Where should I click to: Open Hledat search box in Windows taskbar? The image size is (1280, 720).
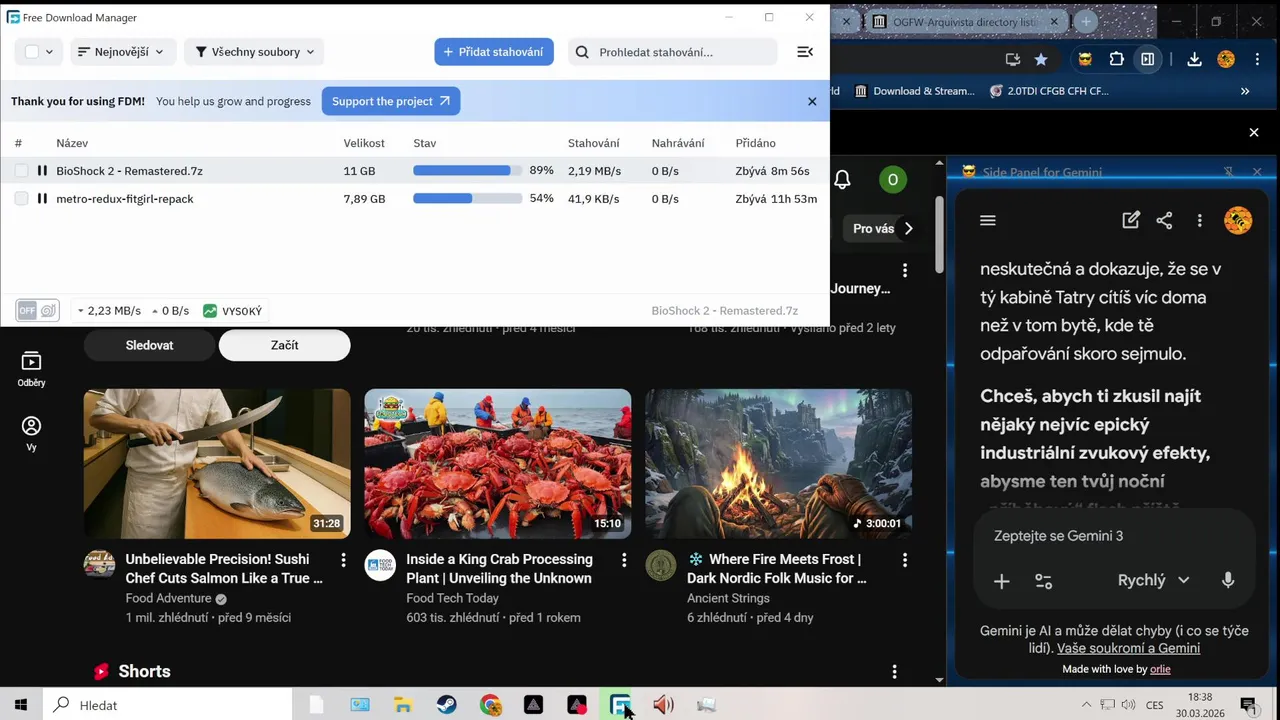(x=167, y=705)
